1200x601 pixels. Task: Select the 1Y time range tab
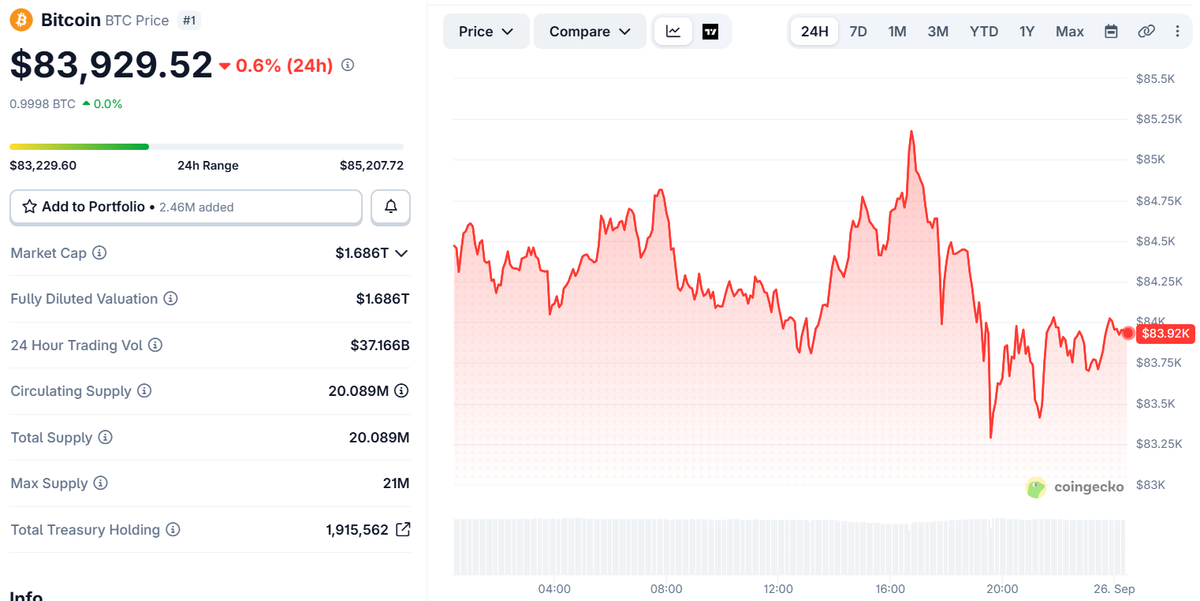coord(1027,31)
